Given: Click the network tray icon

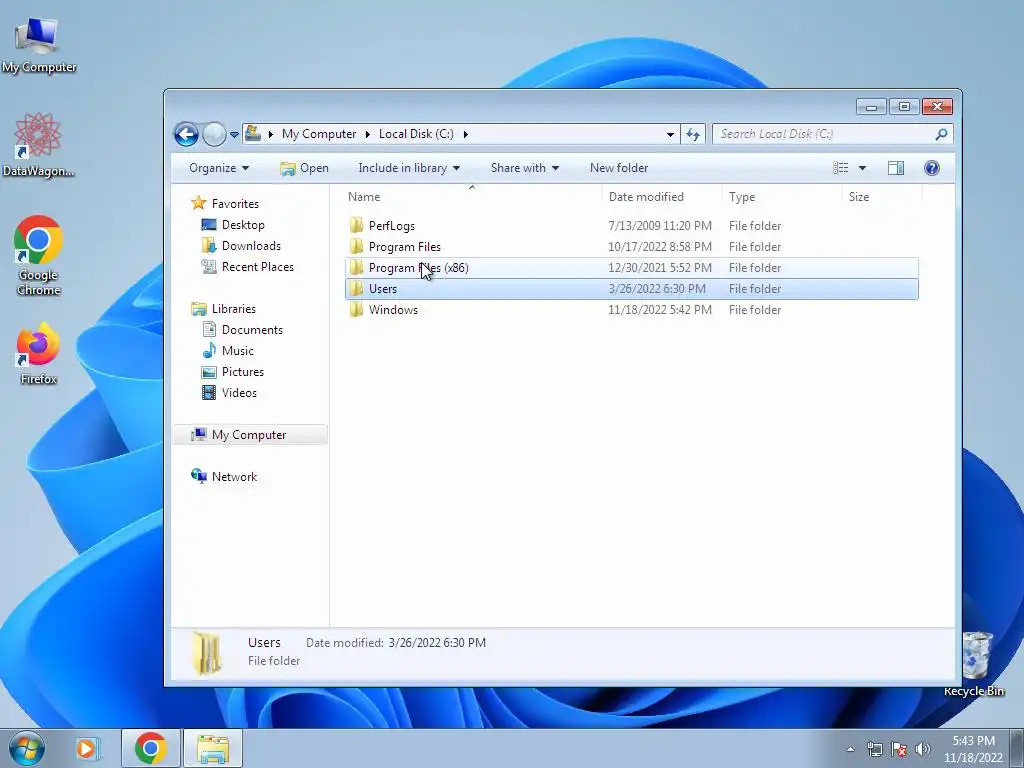Looking at the screenshot, I should (874, 749).
